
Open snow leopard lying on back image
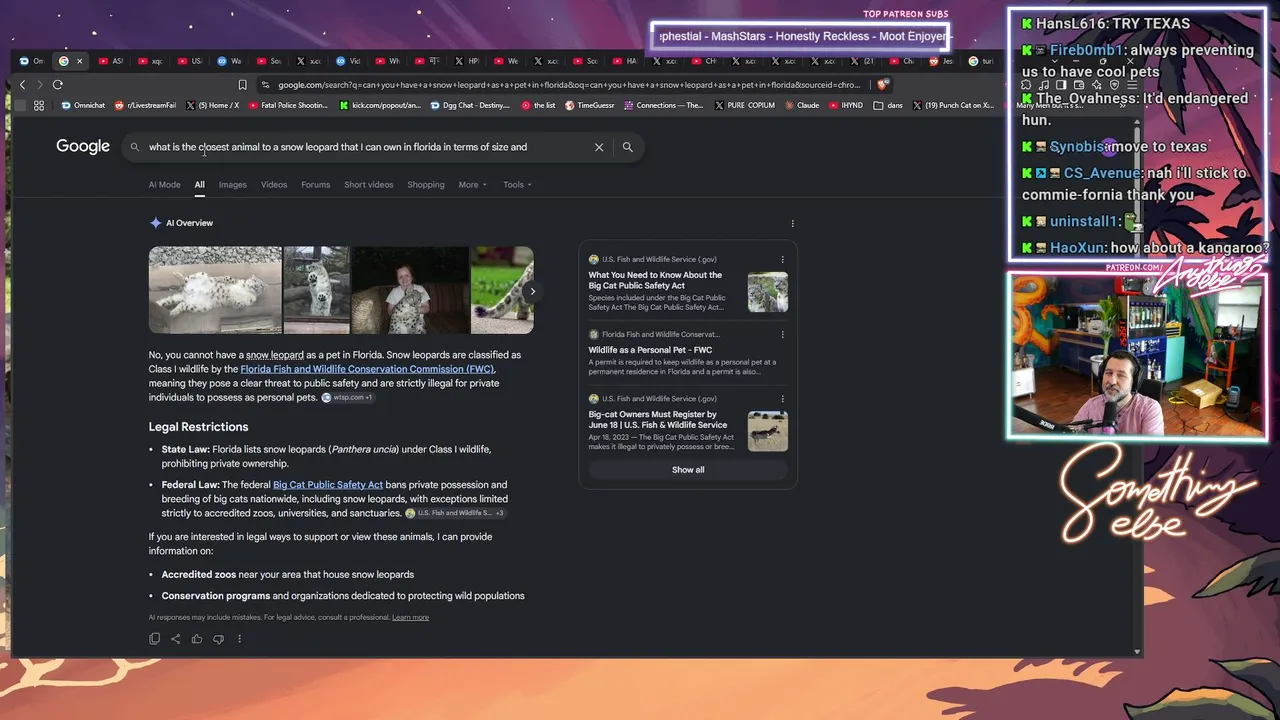tap(215, 290)
